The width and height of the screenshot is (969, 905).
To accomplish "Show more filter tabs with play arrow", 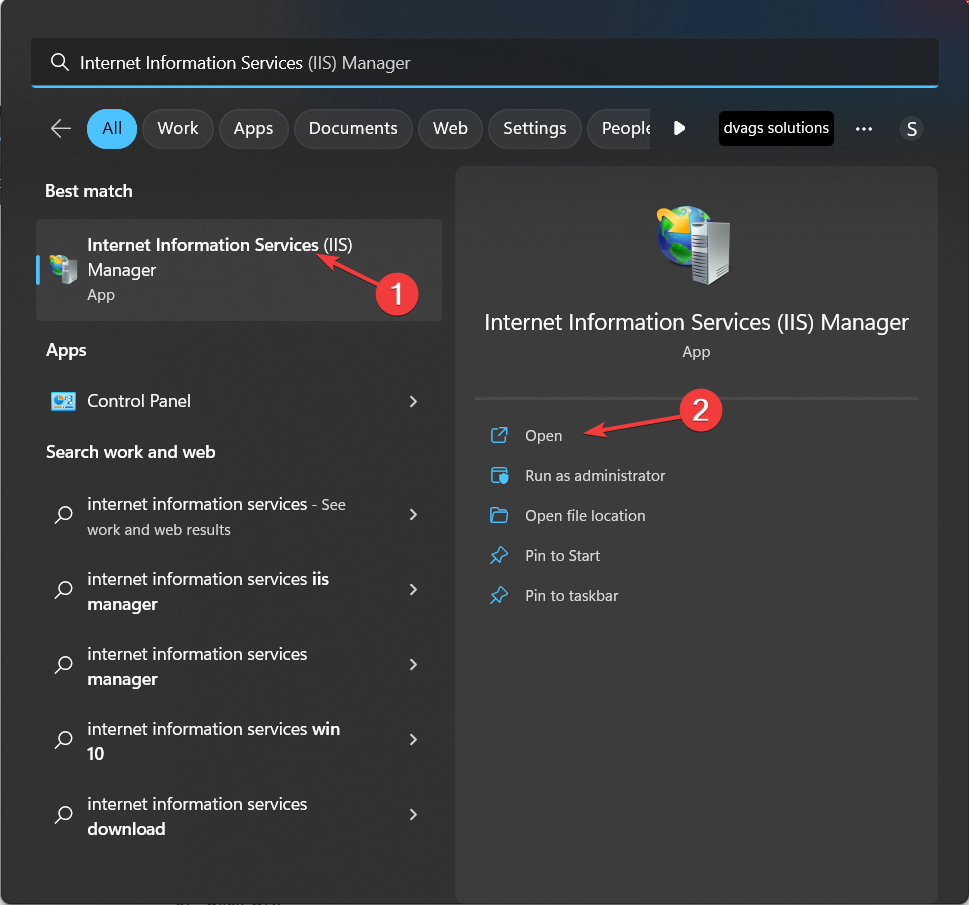I will 679,128.
